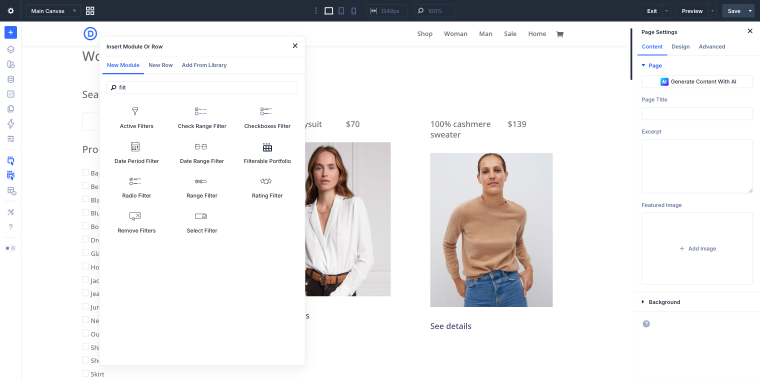Insert the Filterable Portfolio module
This screenshot has height=380, width=760.
coord(267,153)
